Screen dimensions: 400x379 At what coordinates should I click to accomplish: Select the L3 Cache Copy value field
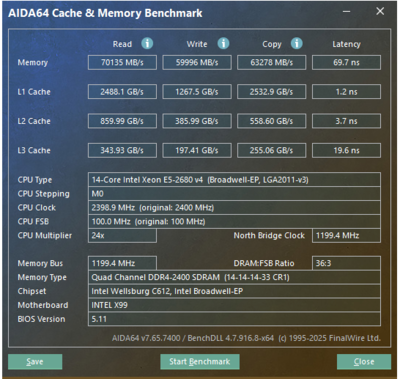pos(272,150)
